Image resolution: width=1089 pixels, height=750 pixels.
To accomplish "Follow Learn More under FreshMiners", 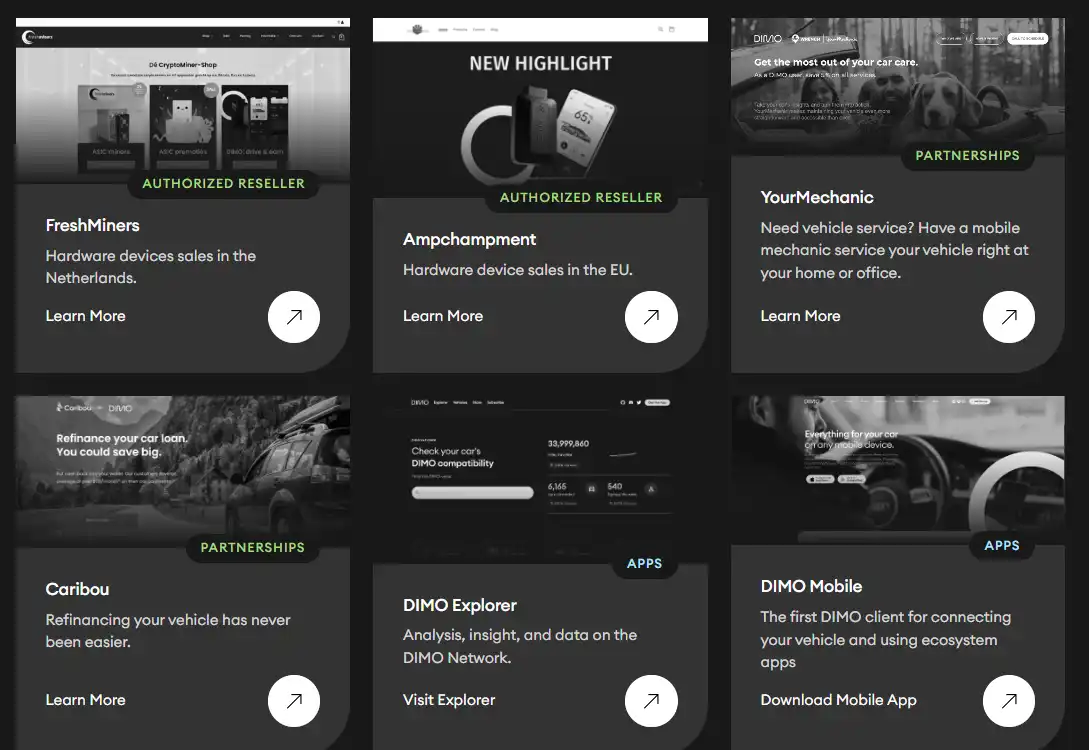I will (x=85, y=316).
